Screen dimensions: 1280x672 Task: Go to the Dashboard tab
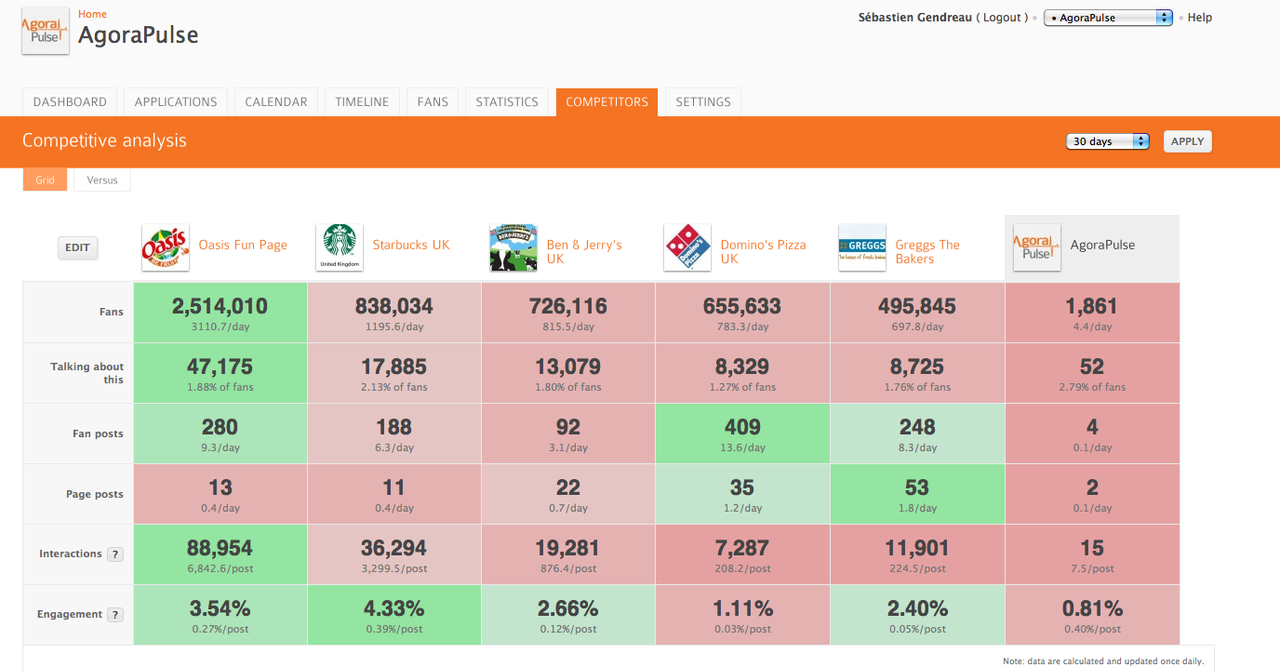70,102
